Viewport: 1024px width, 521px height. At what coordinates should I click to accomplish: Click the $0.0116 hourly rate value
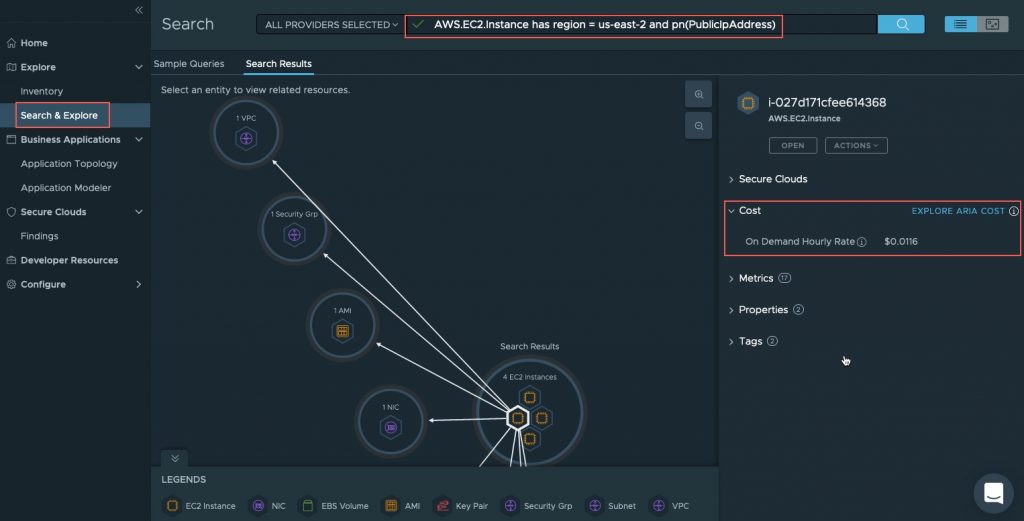[x=901, y=242]
